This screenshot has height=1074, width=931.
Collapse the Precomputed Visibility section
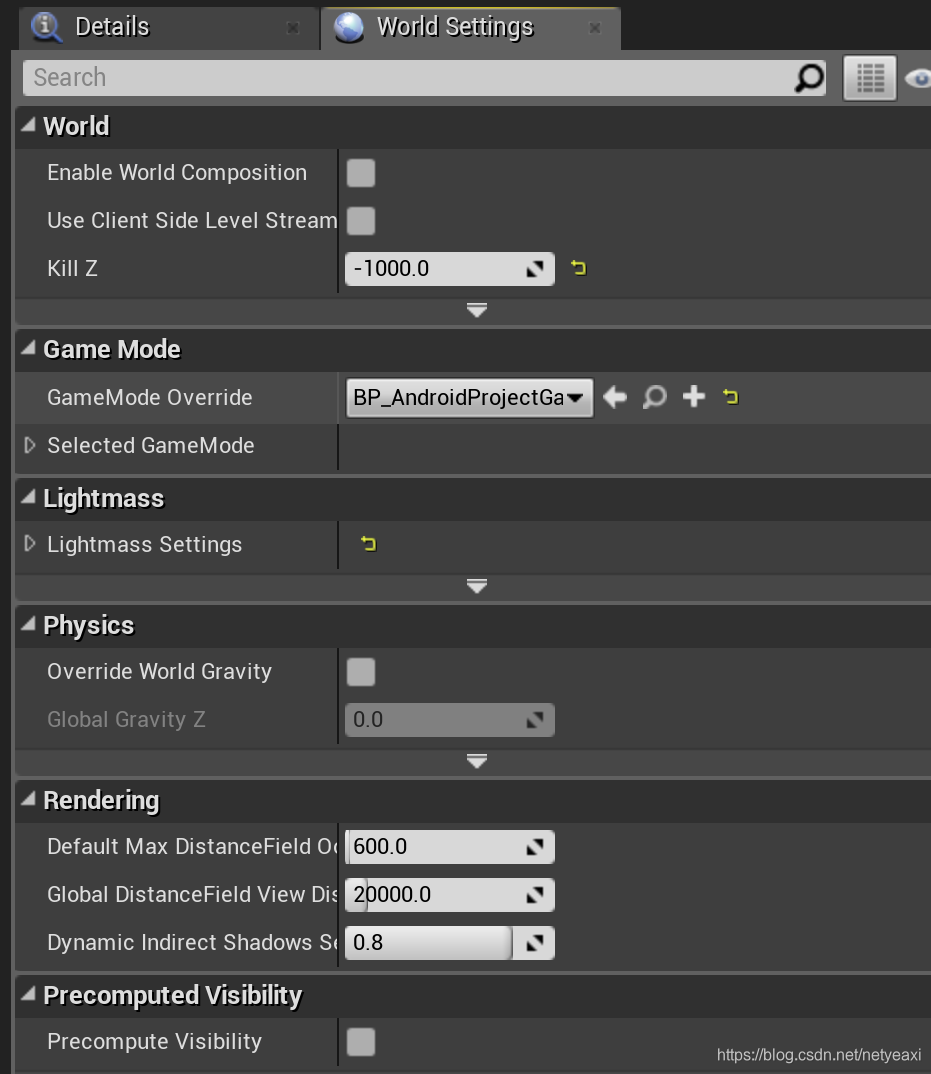point(28,994)
